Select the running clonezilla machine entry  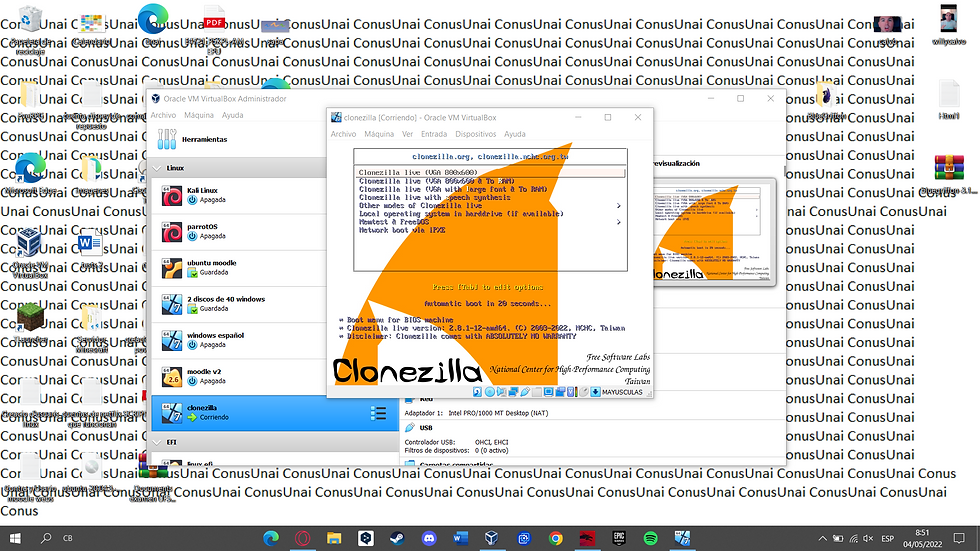(x=275, y=413)
